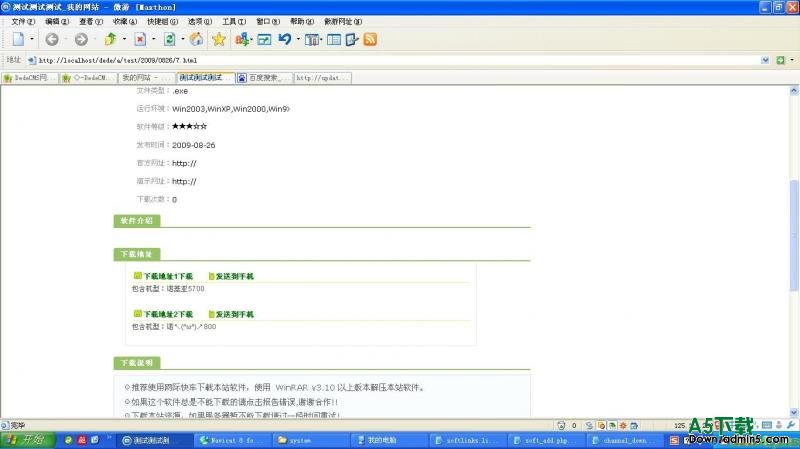Click the 2009-08-26 release date text

tap(193, 145)
